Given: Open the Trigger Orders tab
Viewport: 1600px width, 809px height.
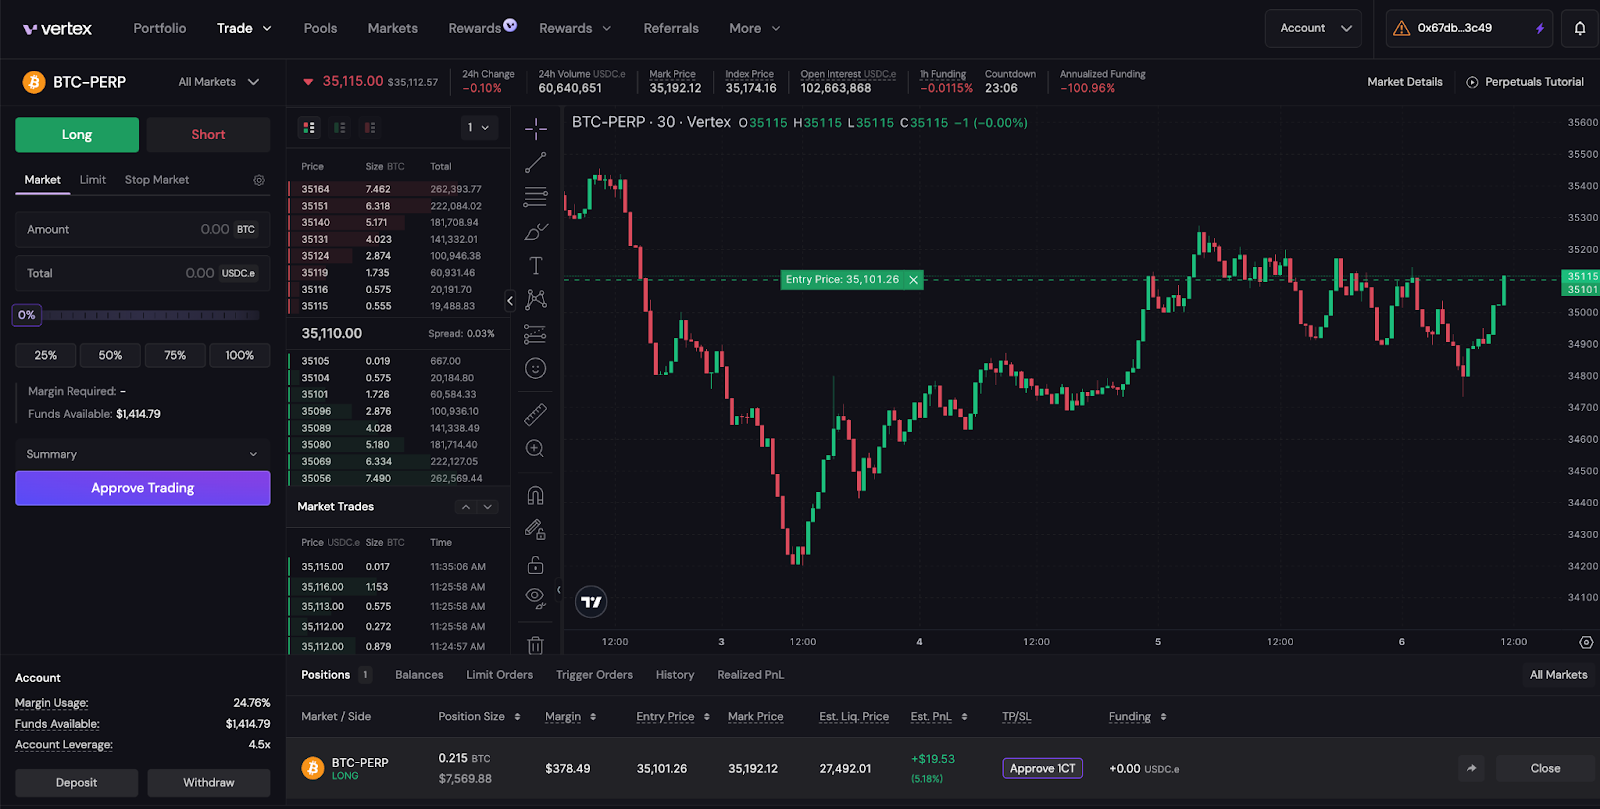Looking at the screenshot, I should [x=594, y=675].
